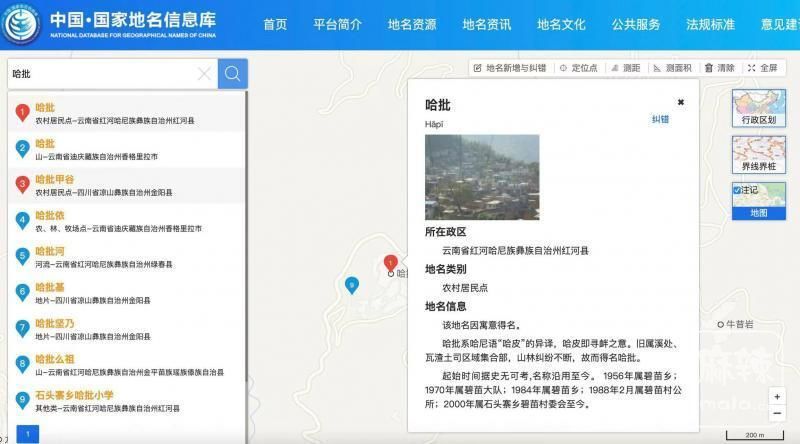
Task: Click the 清除 trash clear tool
Action: point(720,68)
